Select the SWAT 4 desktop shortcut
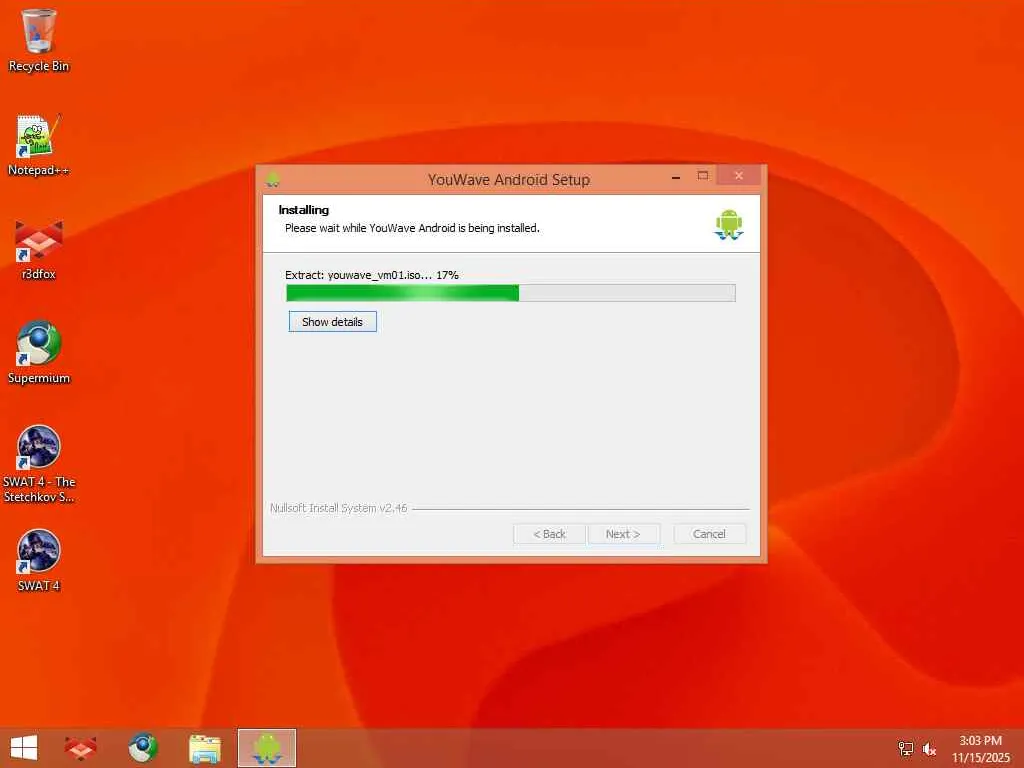This screenshot has width=1024, height=768. coord(39,560)
